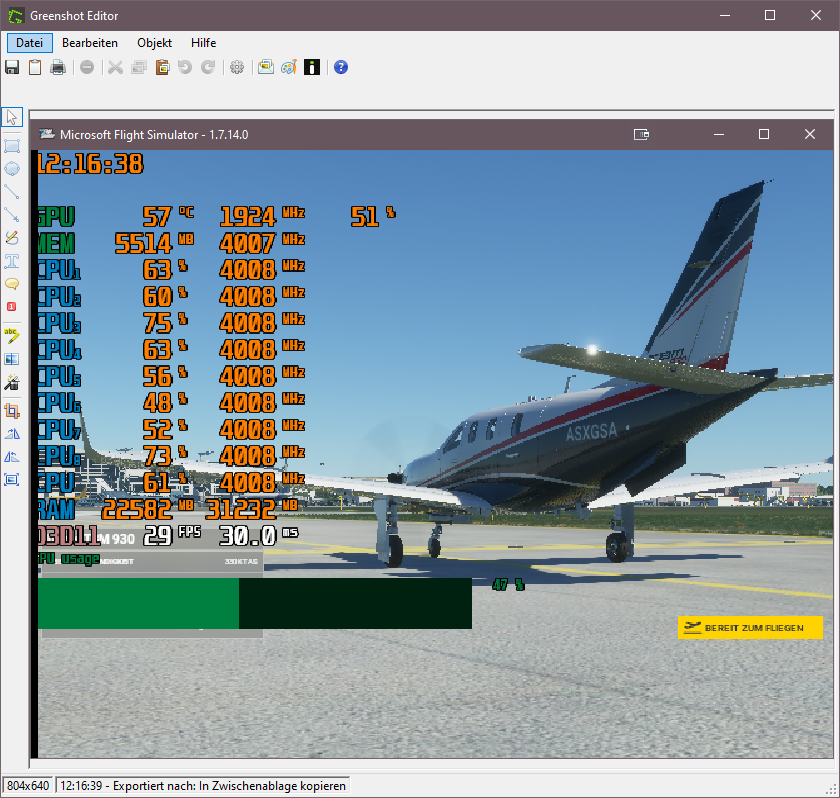Click the Flight Simulator game bar icon

point(641,134)
